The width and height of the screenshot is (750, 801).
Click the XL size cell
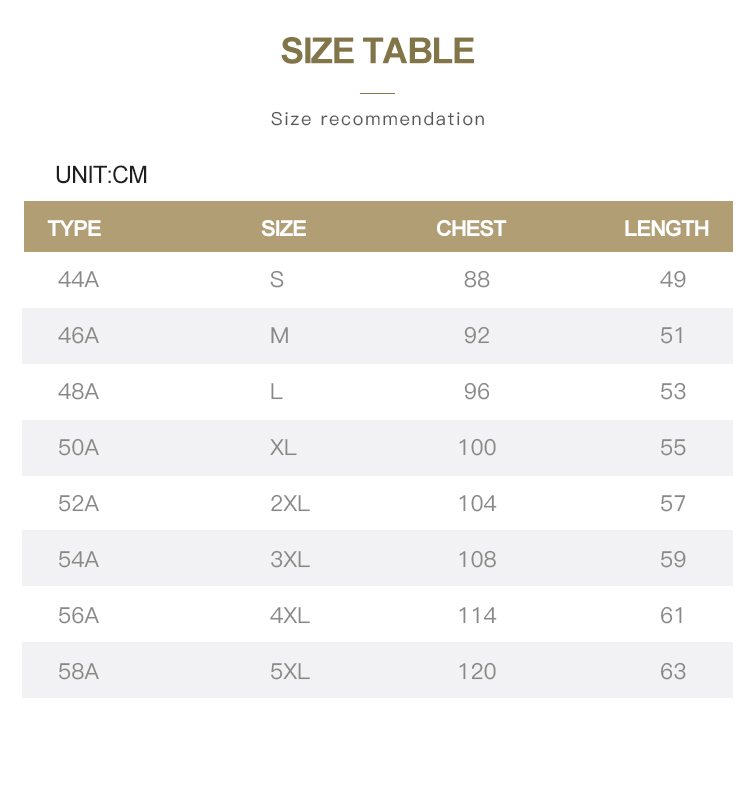[x=283, y=448]
